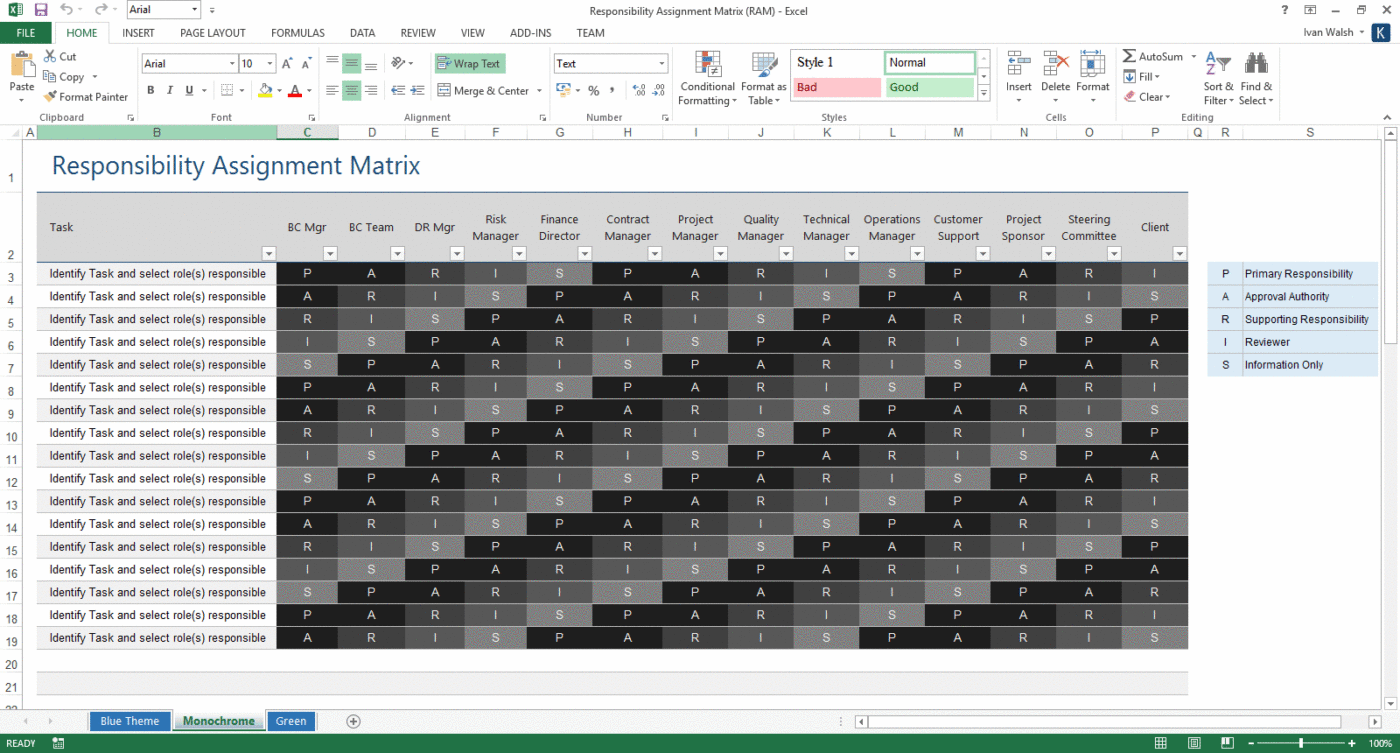Click the Format as Table icon
Viewport: 1400px width, 753px height.
coord(763,77)
